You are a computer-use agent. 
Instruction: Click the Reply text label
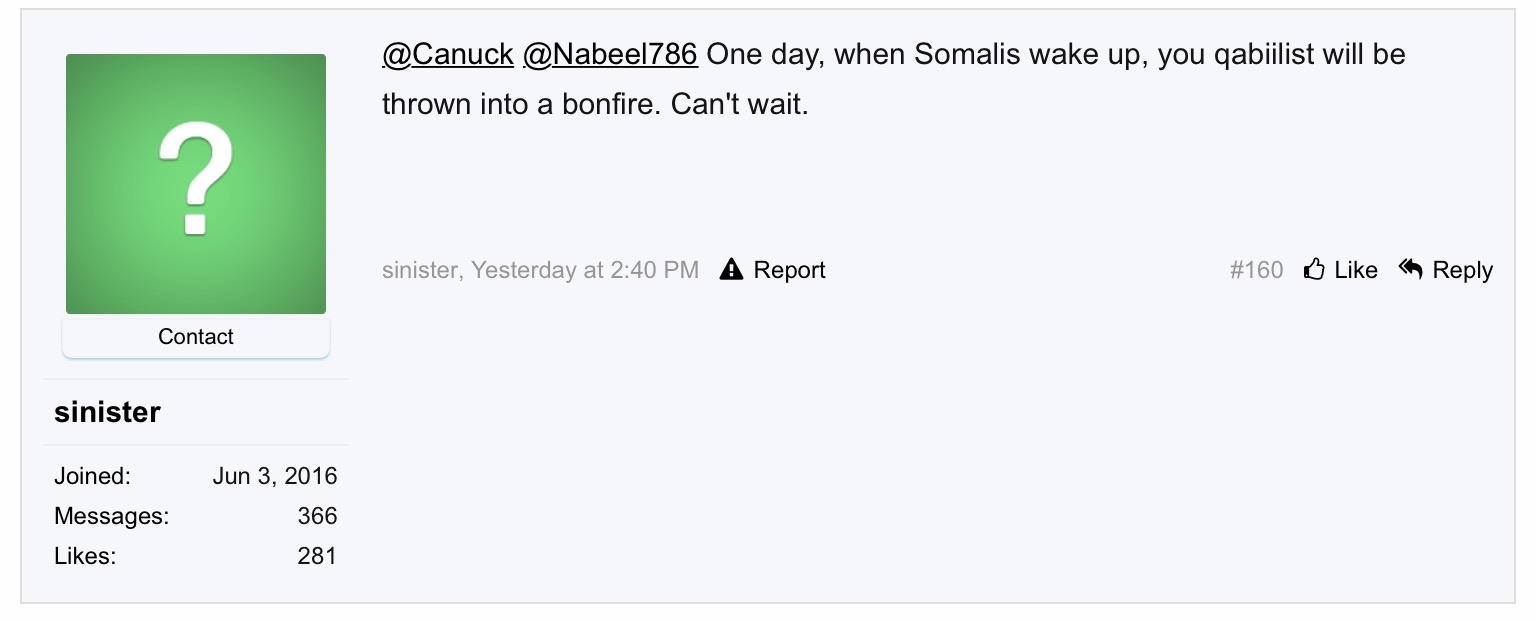point(1462,270)
